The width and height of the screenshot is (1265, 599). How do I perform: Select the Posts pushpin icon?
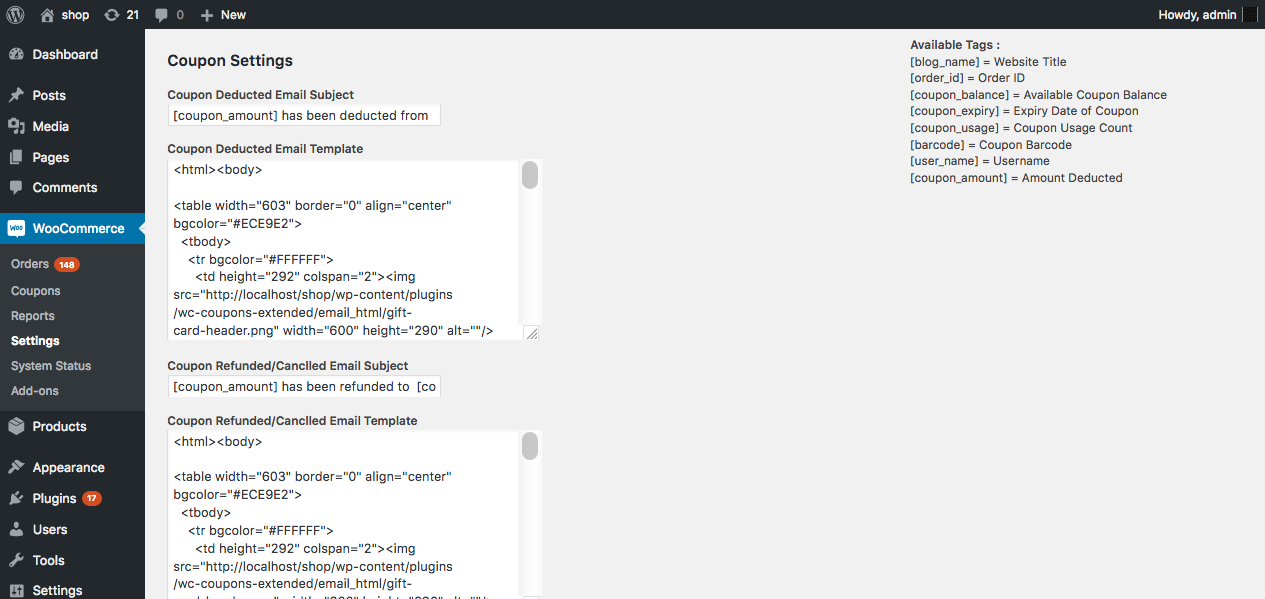click(16, 95)
